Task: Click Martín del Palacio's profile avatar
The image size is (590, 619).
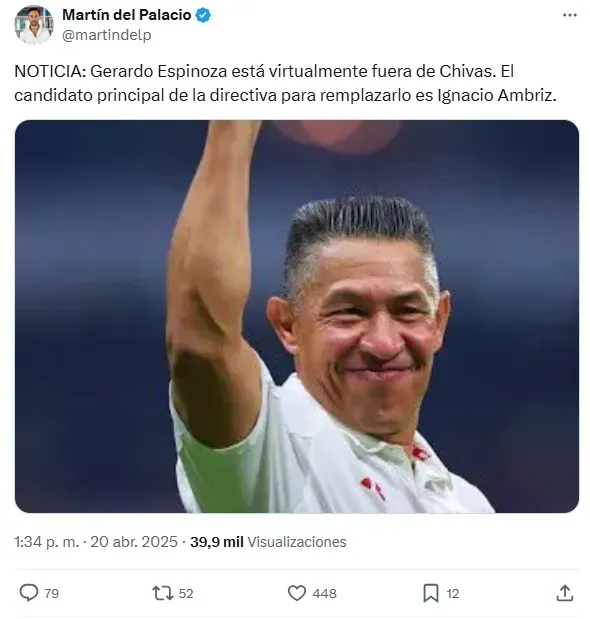Action: coord(34,25)
